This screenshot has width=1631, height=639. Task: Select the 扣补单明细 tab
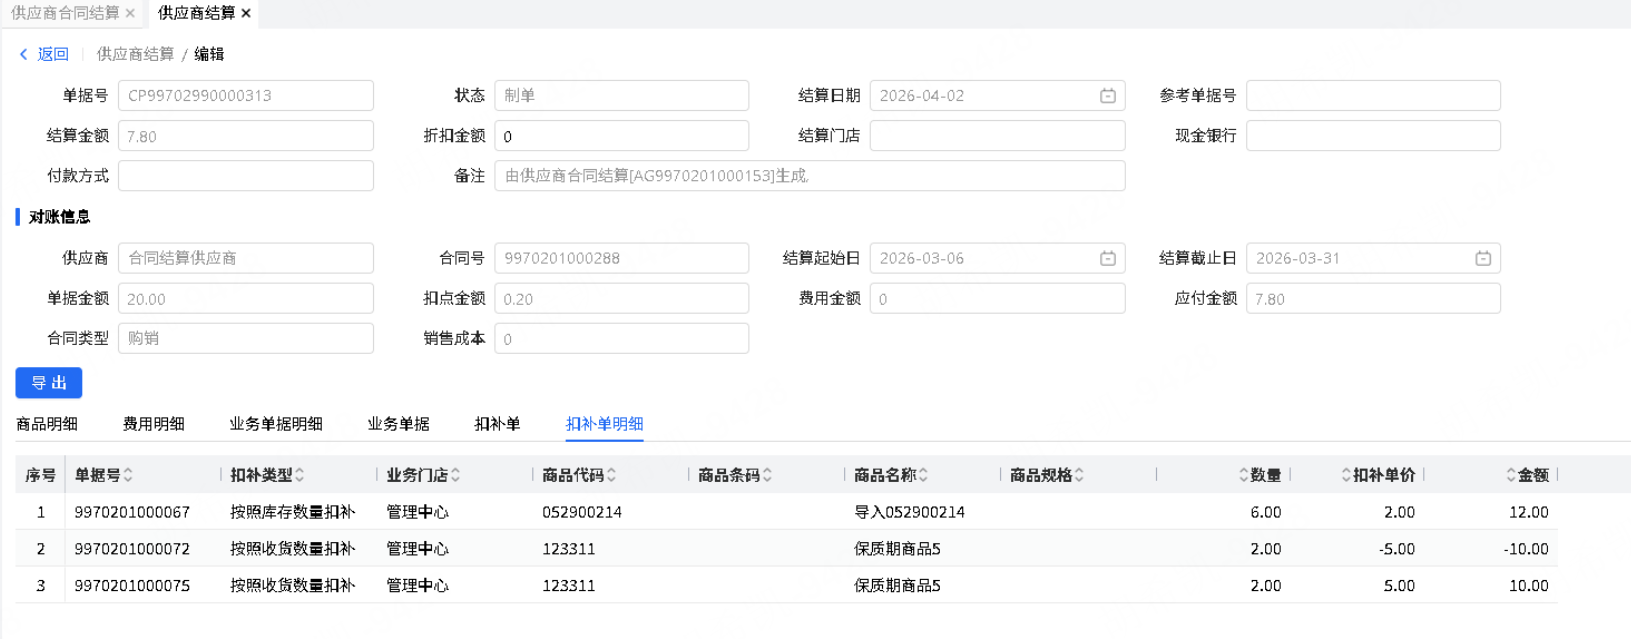604,424
